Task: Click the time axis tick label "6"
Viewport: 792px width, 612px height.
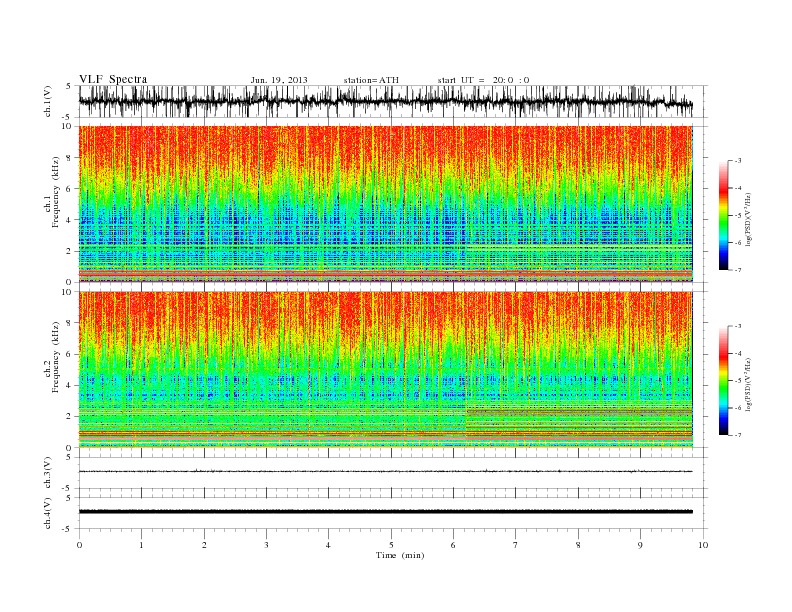Action: coord(454,545)
